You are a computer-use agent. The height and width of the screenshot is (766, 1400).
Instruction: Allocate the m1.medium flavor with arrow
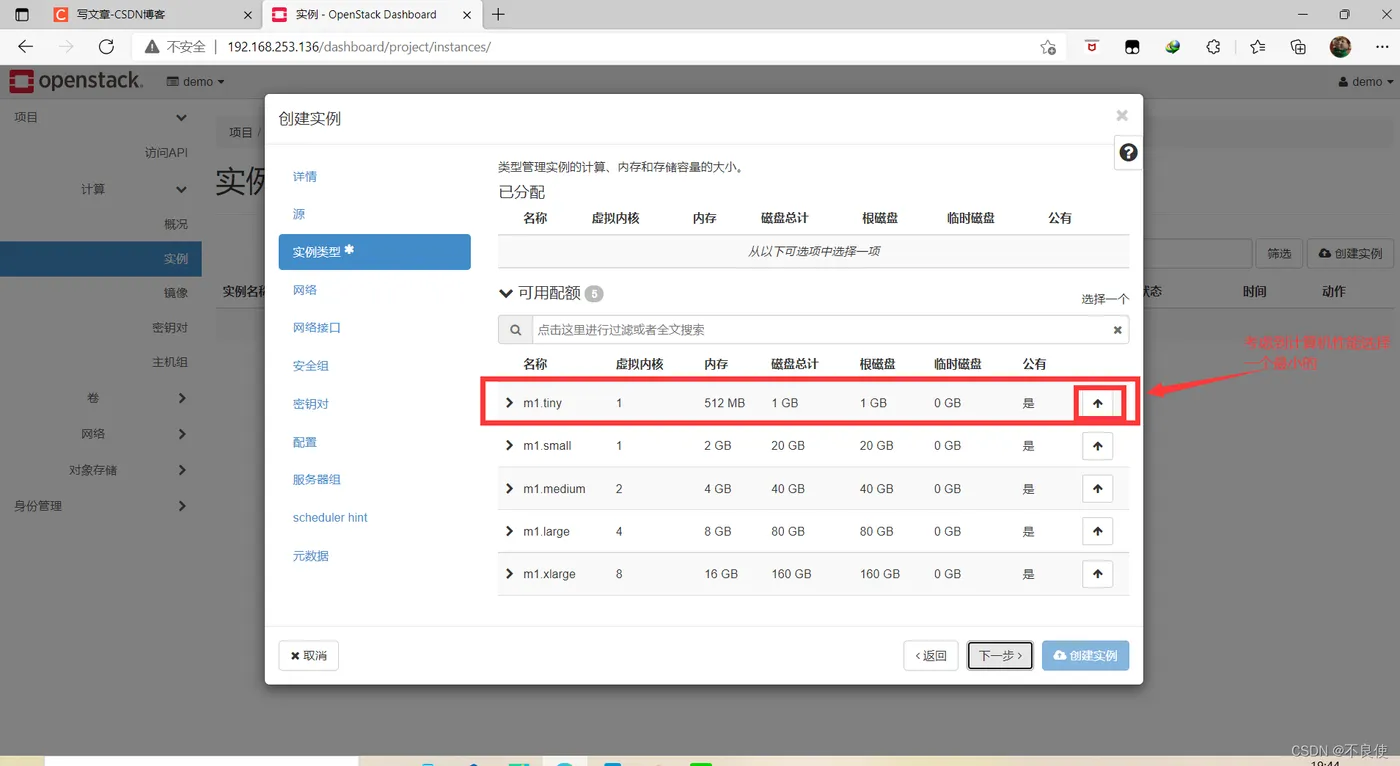pyautogui.click(x=1097, y=489)
